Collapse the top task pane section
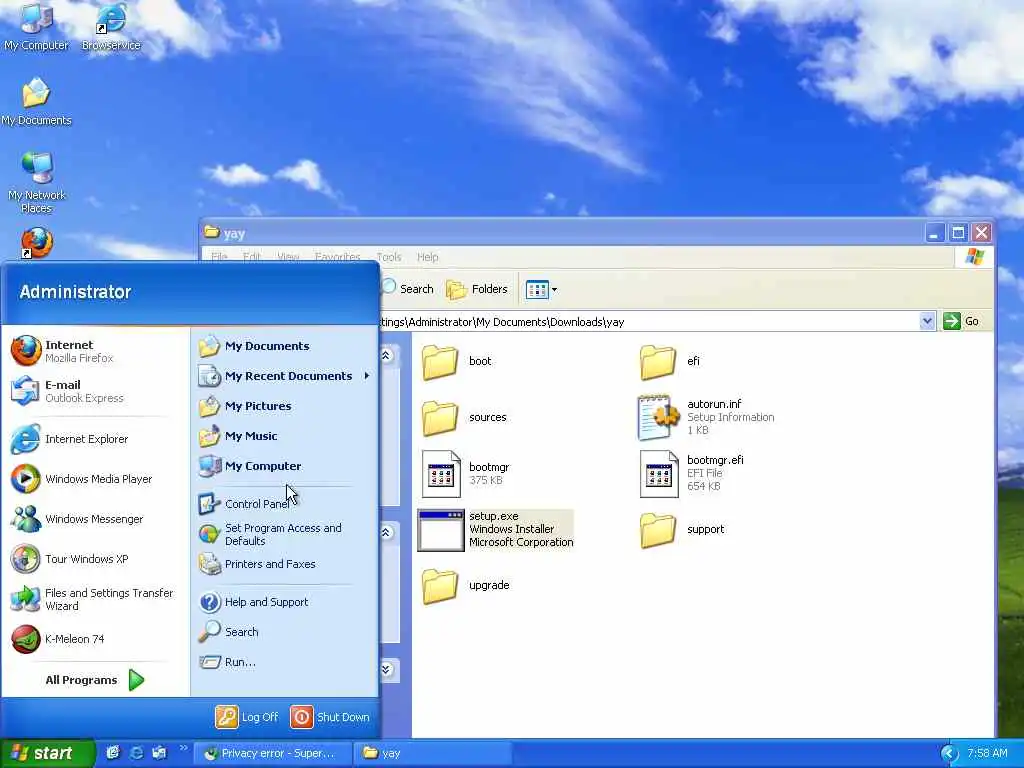Image resolution: width=1024 pixels, height=768 pixels. 386,356
